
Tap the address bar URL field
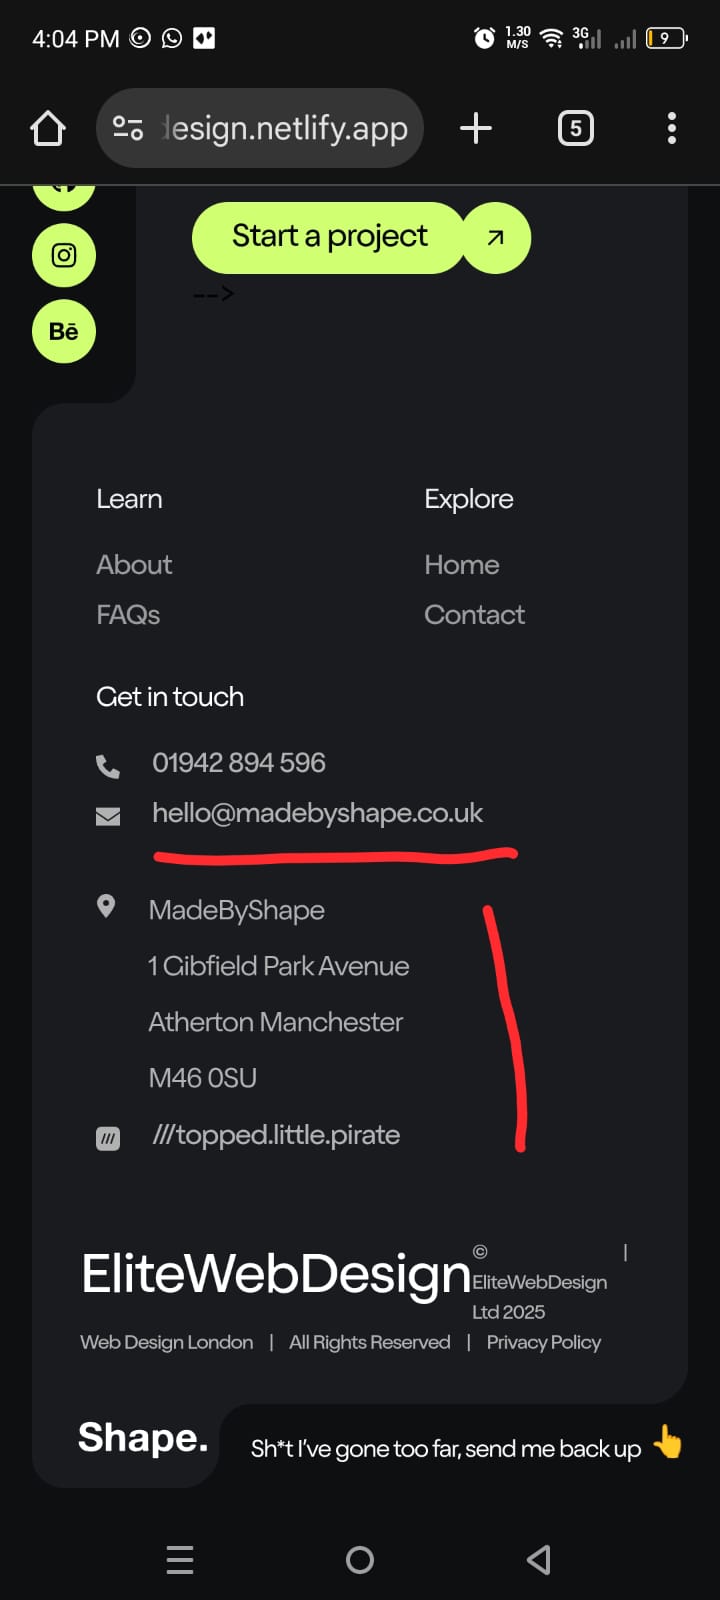click(285, 128)
